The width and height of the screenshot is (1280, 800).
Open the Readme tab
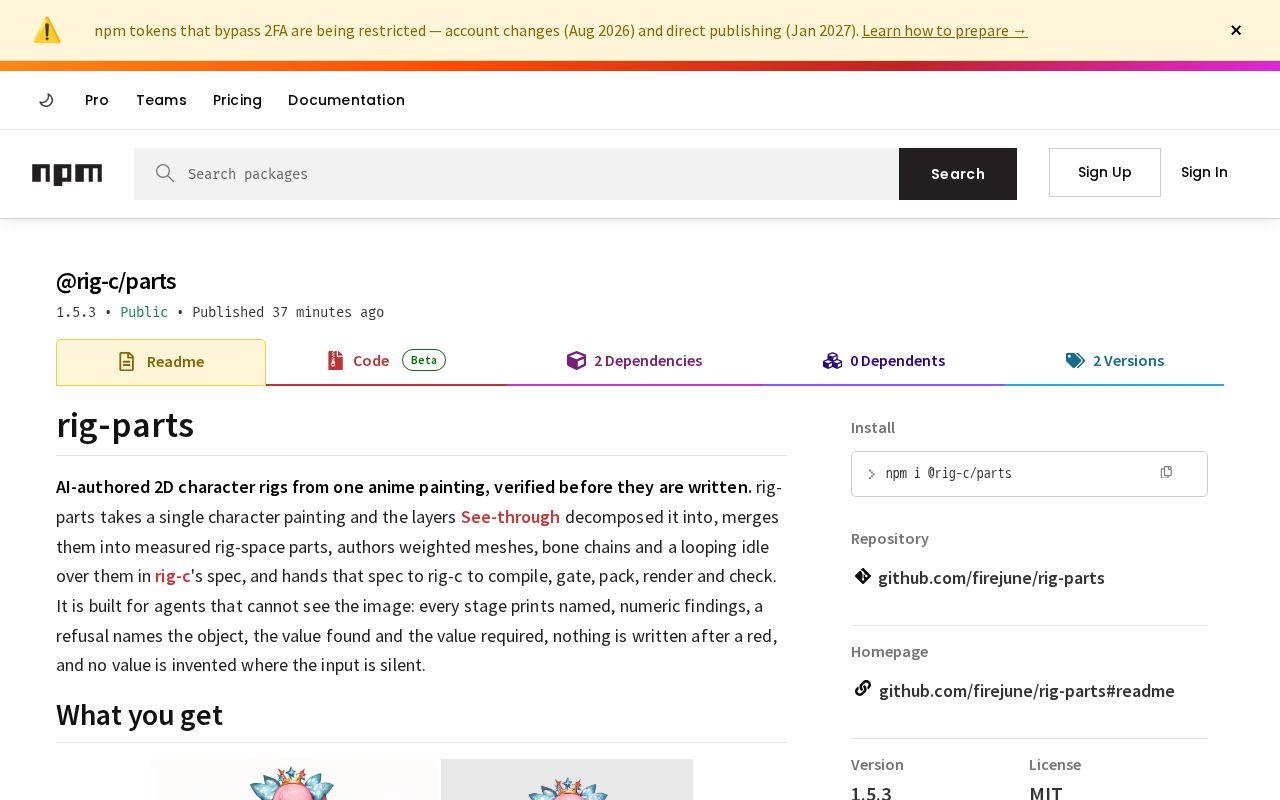pos(161,362)
